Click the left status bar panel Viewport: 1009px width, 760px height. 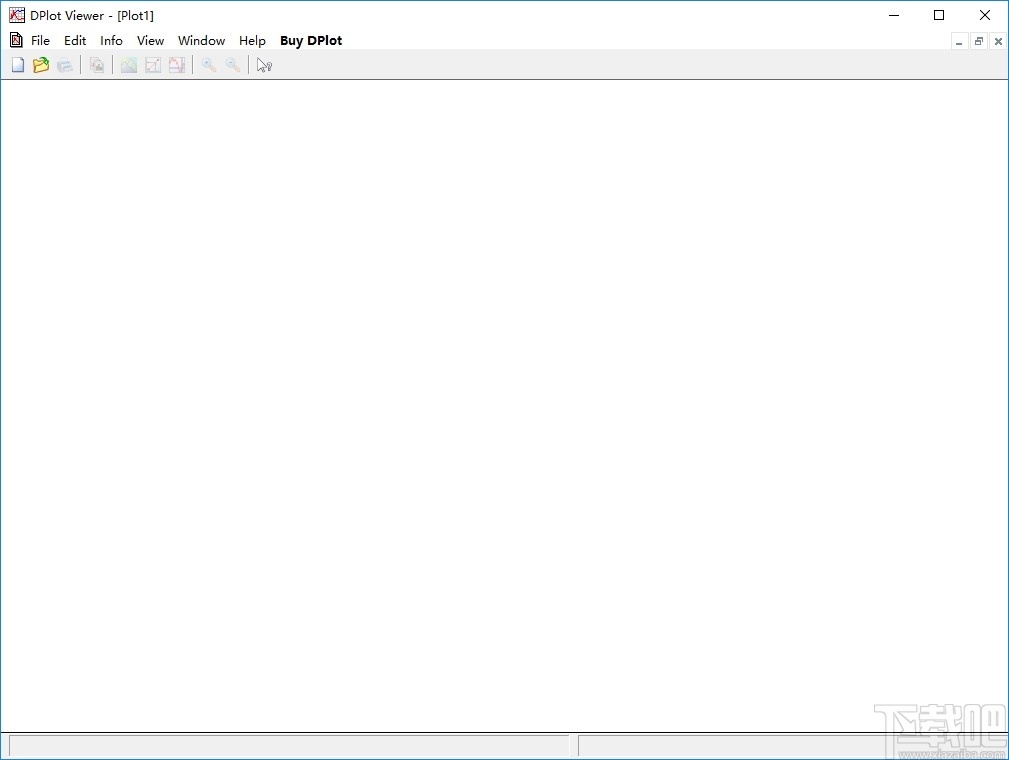285,745
